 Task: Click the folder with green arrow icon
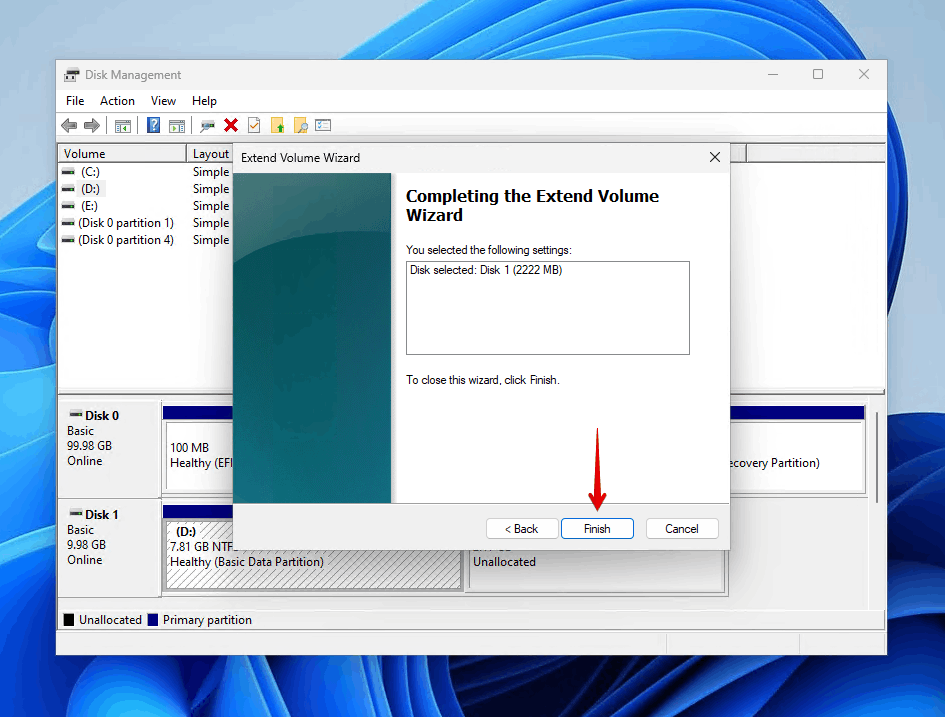277,125
